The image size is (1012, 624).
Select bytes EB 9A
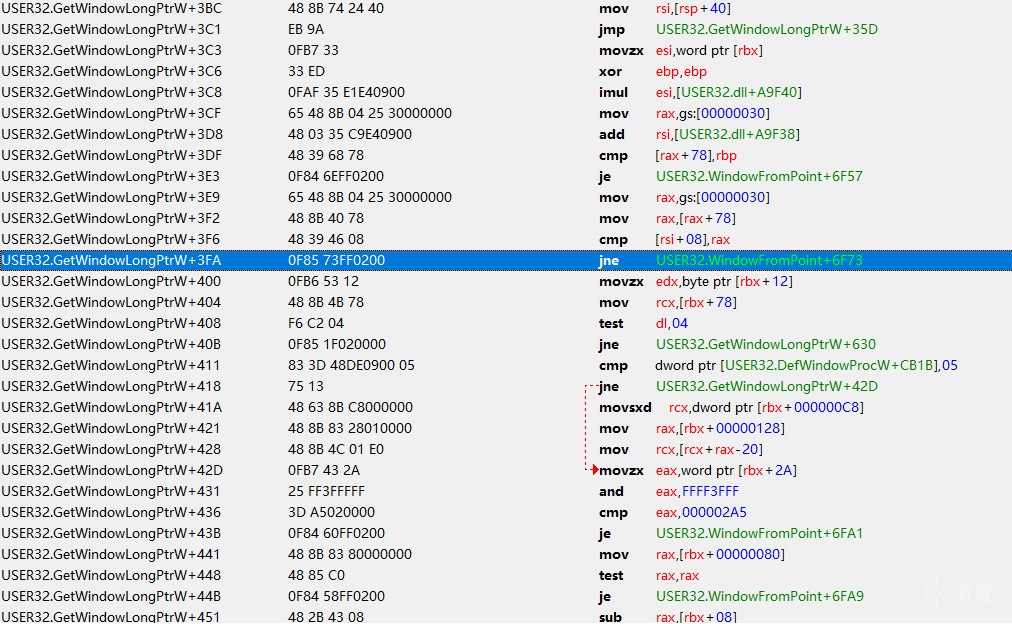pyautogui.click(x=306, y=29)
